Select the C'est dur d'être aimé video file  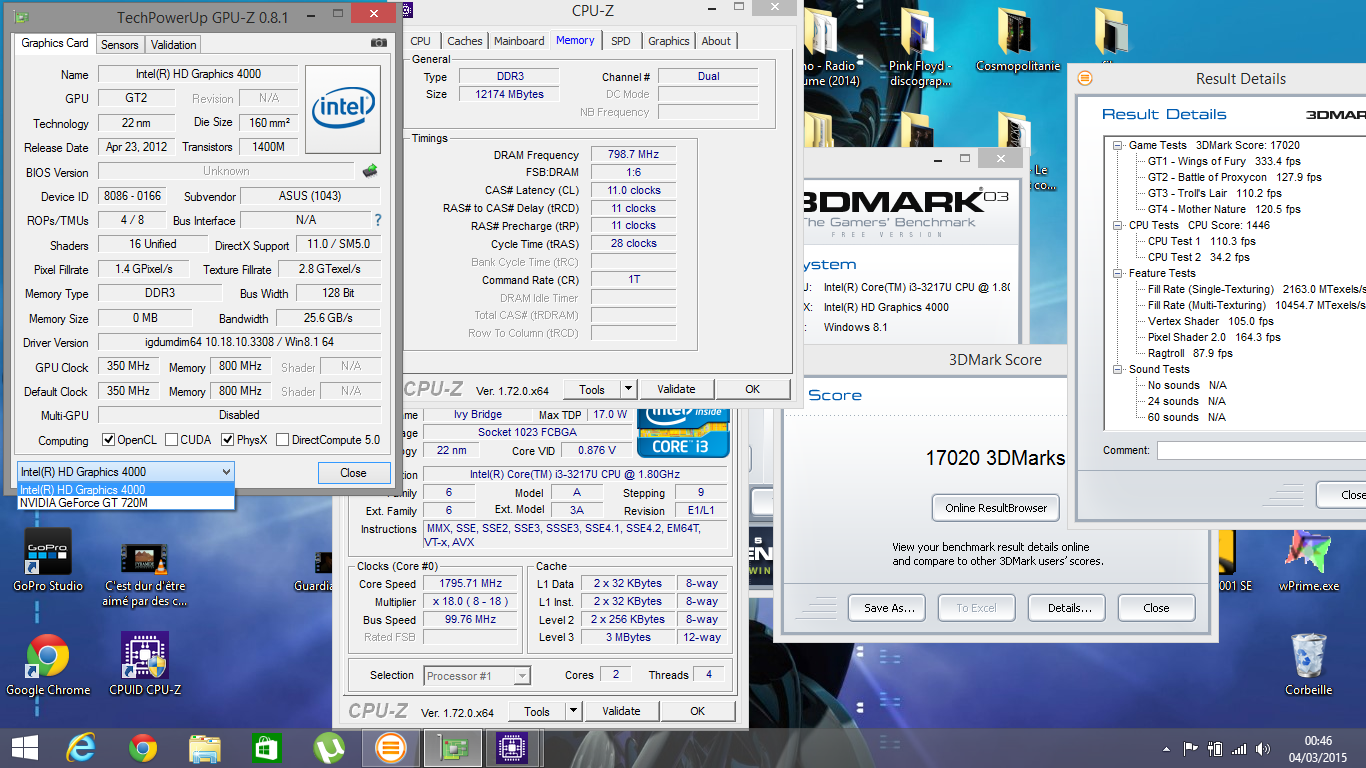pos(145,575)
